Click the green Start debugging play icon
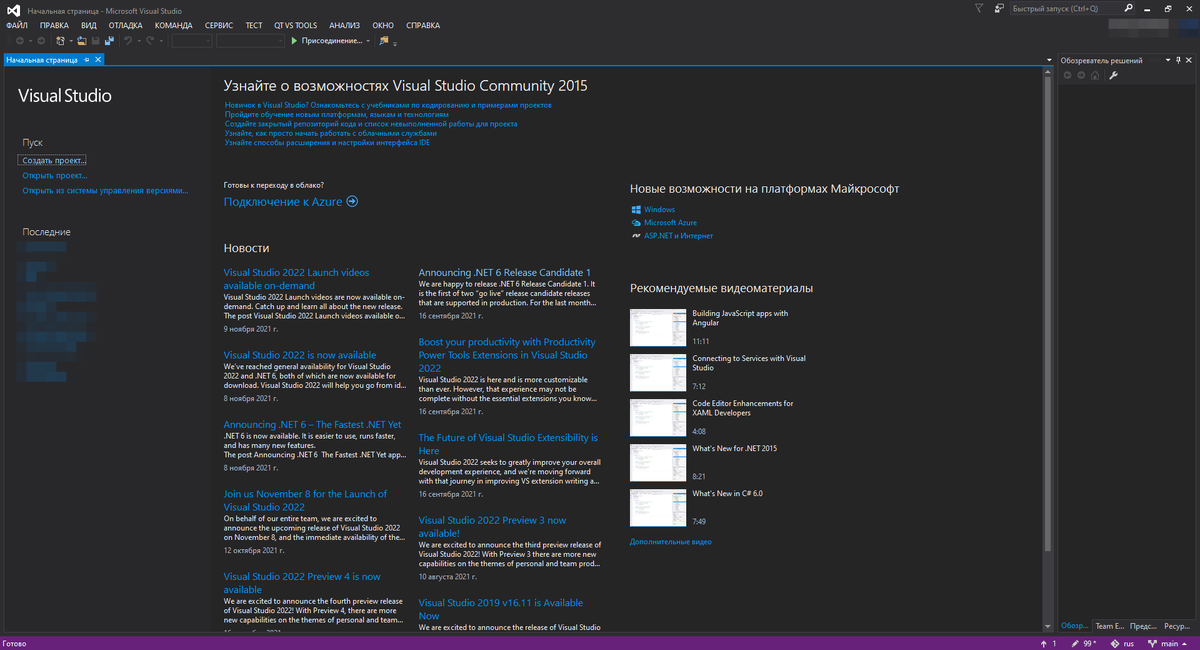This screenshot has width=1200, height=650. coord(294,41)
